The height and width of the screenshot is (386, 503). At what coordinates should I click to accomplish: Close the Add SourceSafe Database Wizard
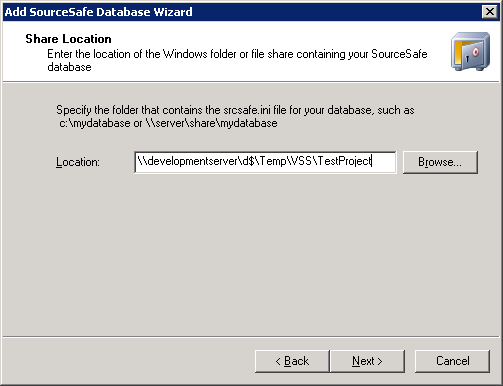[x=490, y=12]
